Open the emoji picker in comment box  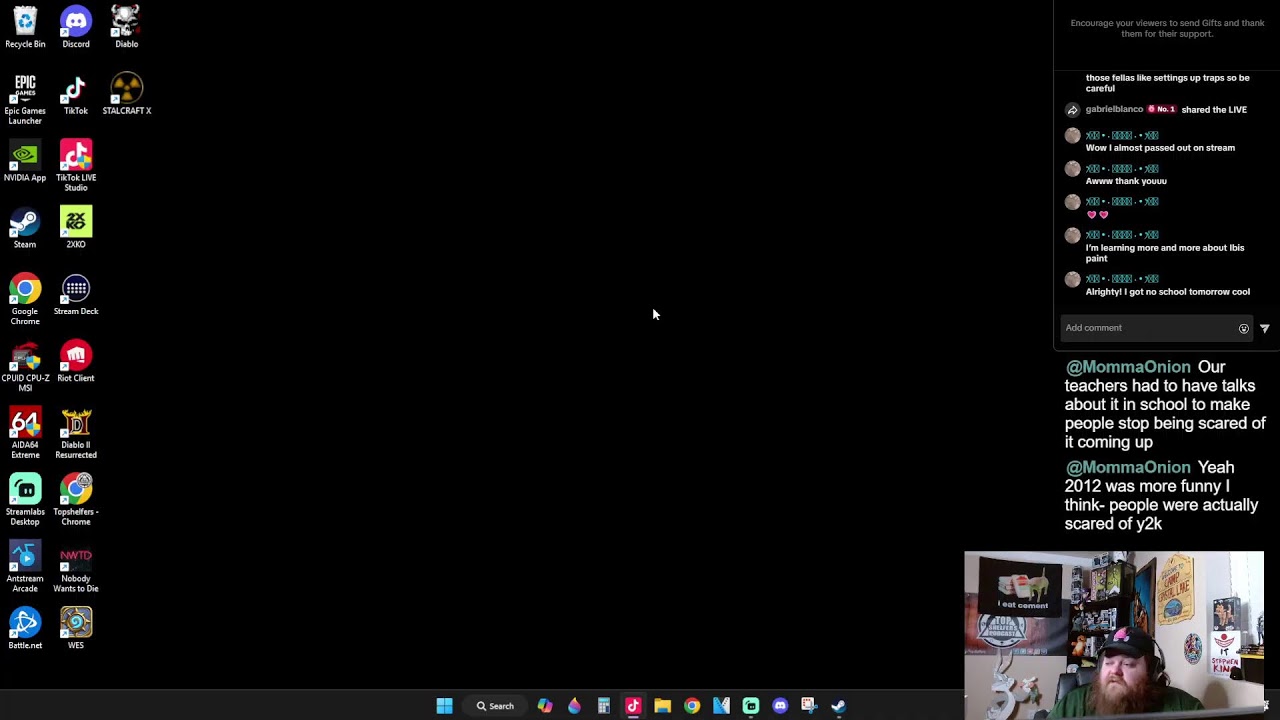(1243, 328)
